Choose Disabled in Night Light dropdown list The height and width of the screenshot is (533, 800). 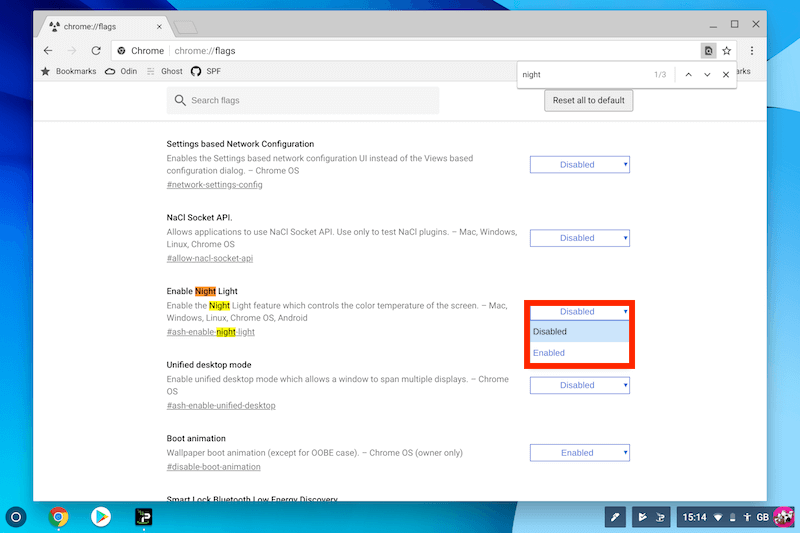pyautogui.click(x=580, y=332)
